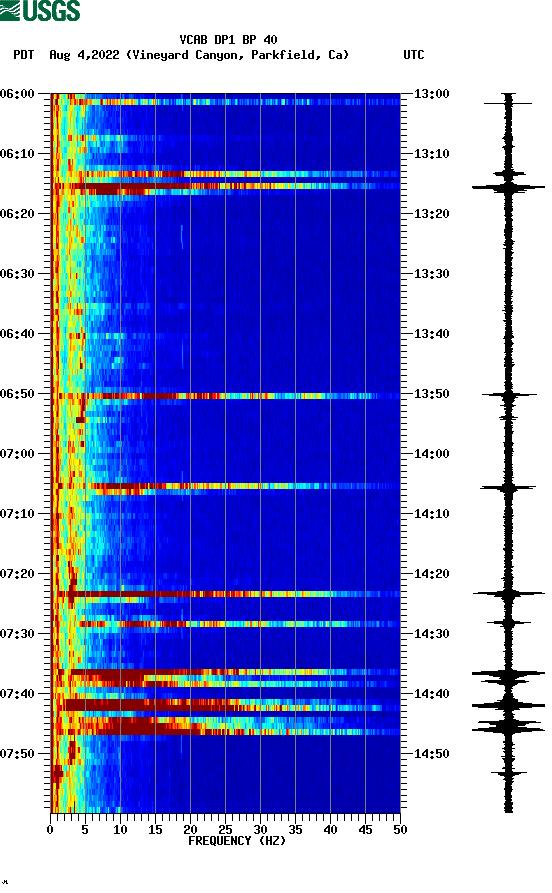Click the 07:00 PDT time label
Image resolution: width=552 pixels, height=893 pixels.
point(17,454)
